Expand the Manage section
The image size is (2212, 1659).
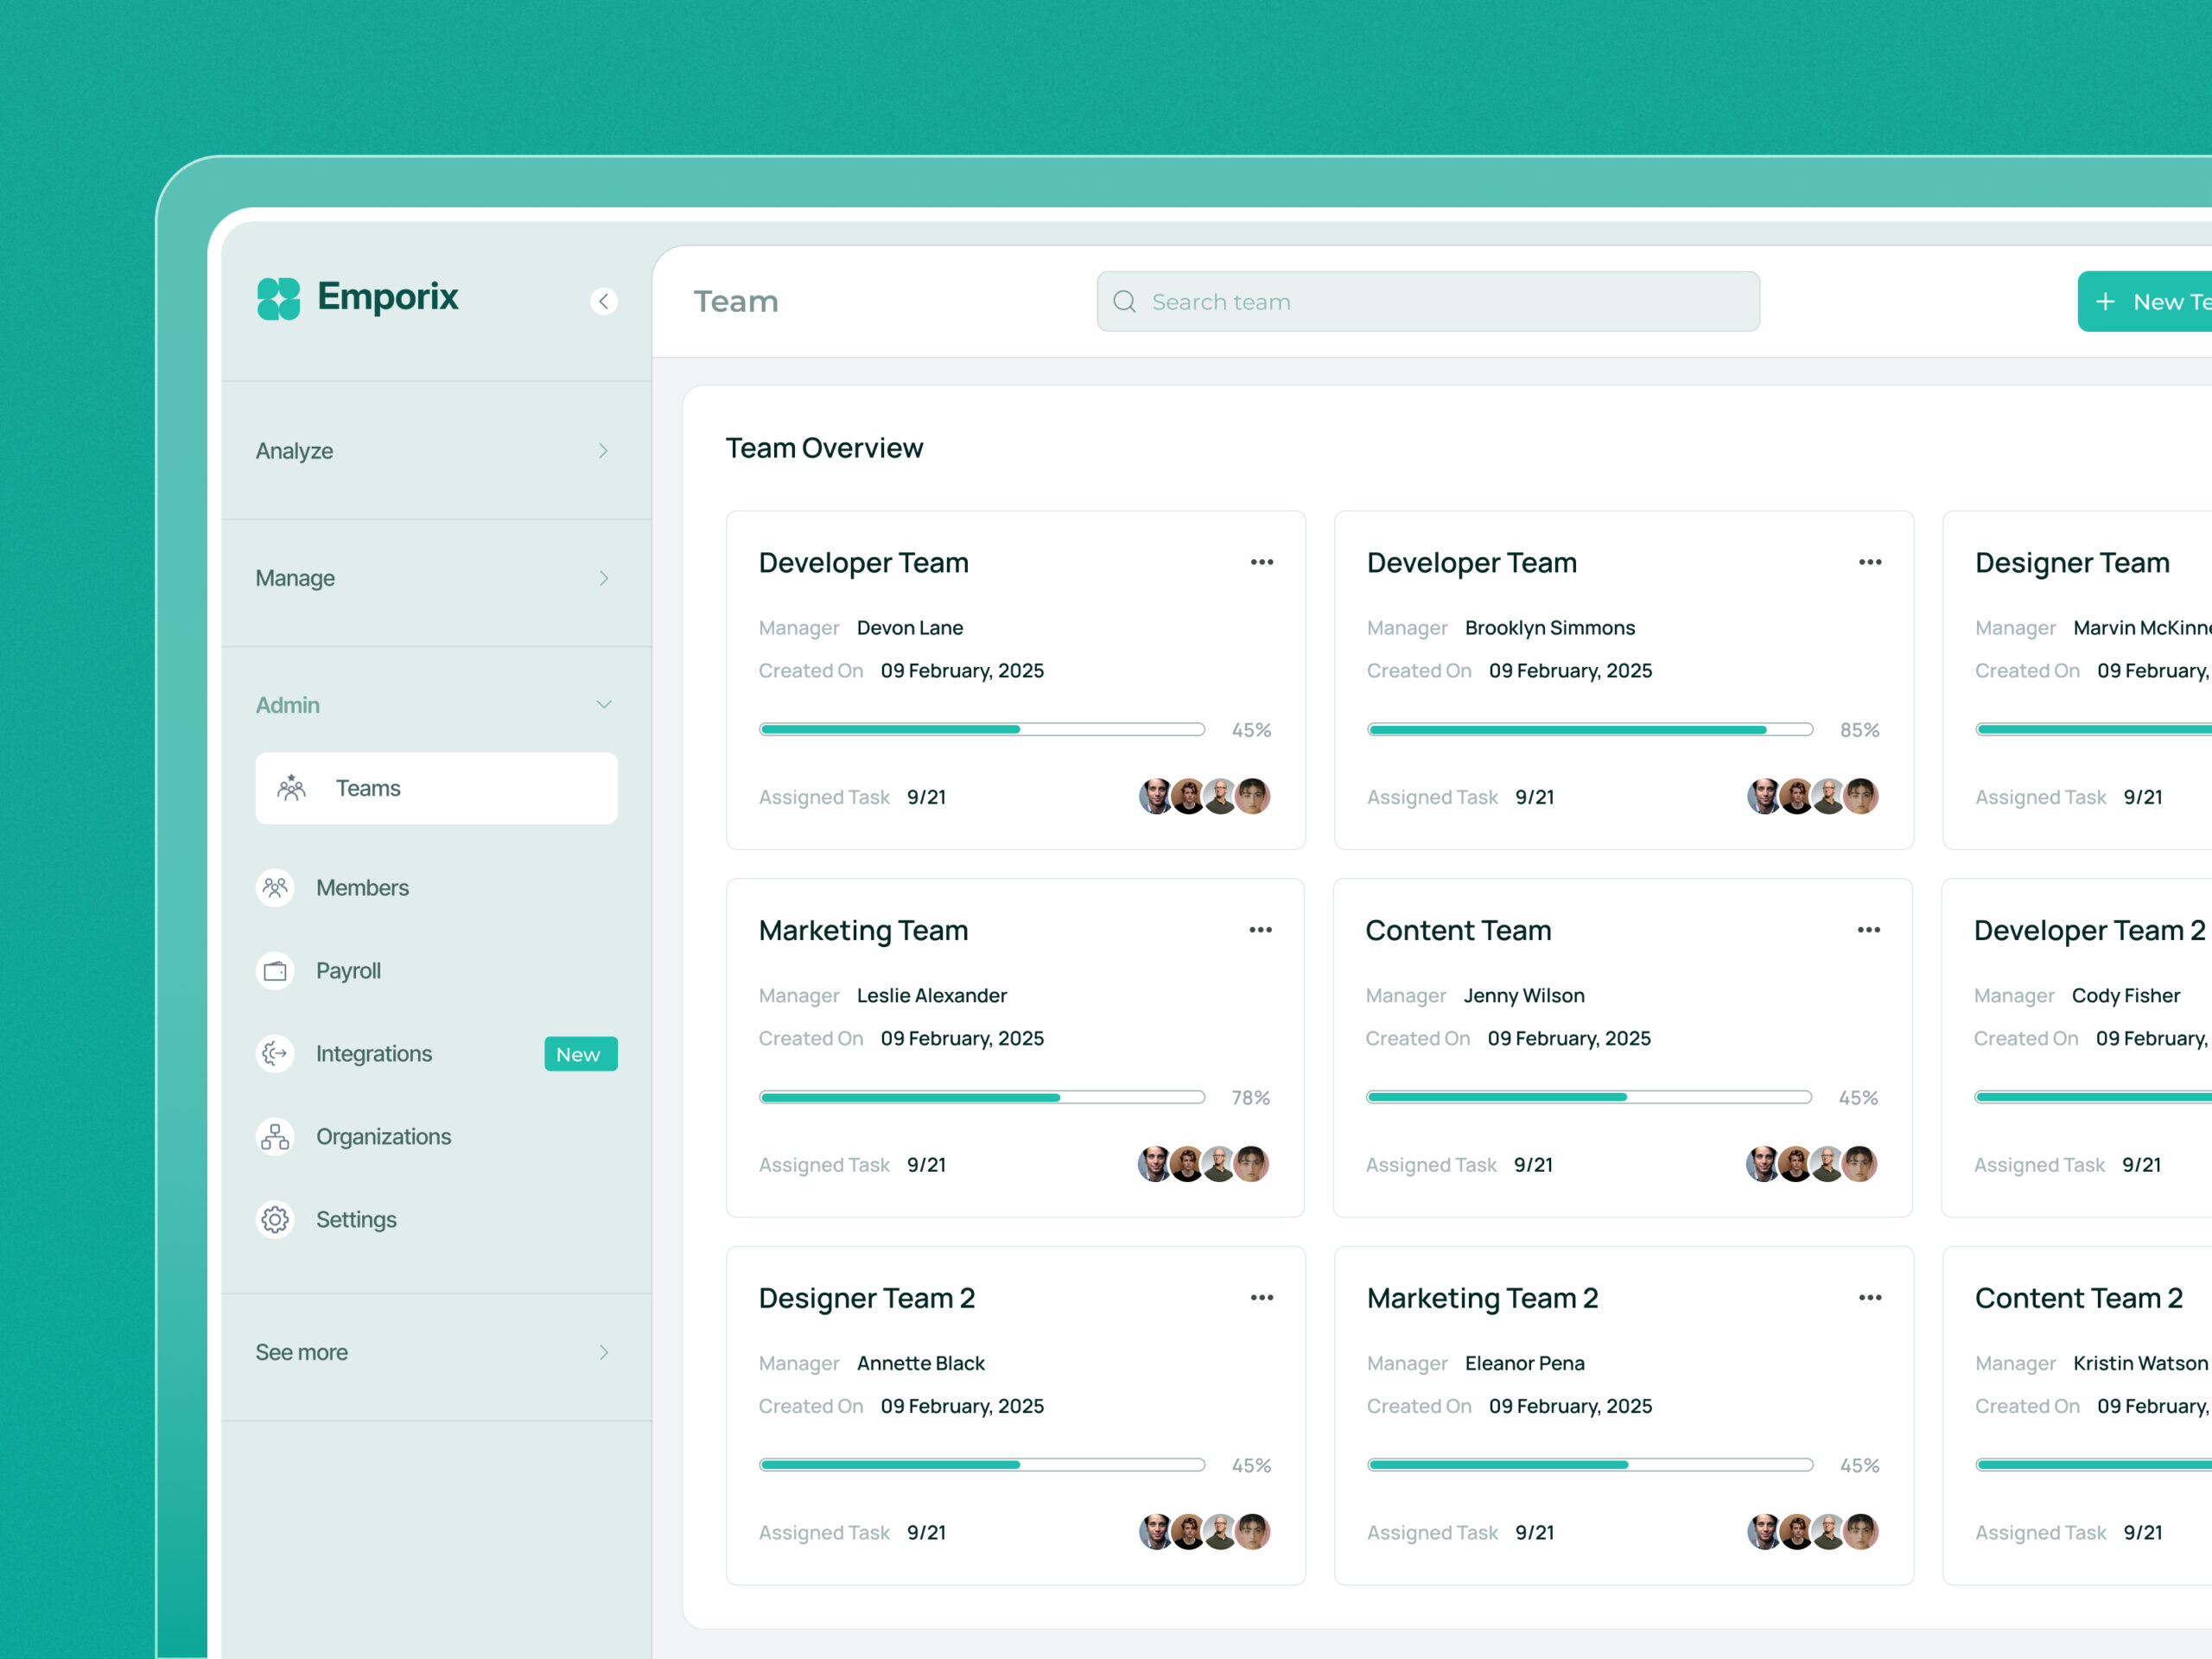pyautogui.click(x=603, y=578)
